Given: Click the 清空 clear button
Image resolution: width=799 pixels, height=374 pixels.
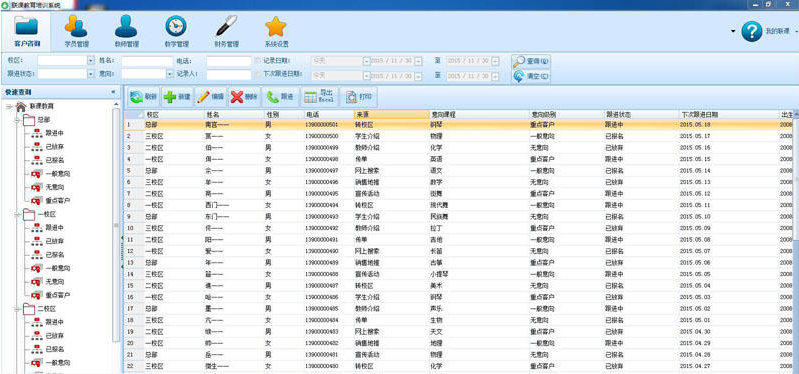Looking at the screenshot, I should tap(531, 76).
